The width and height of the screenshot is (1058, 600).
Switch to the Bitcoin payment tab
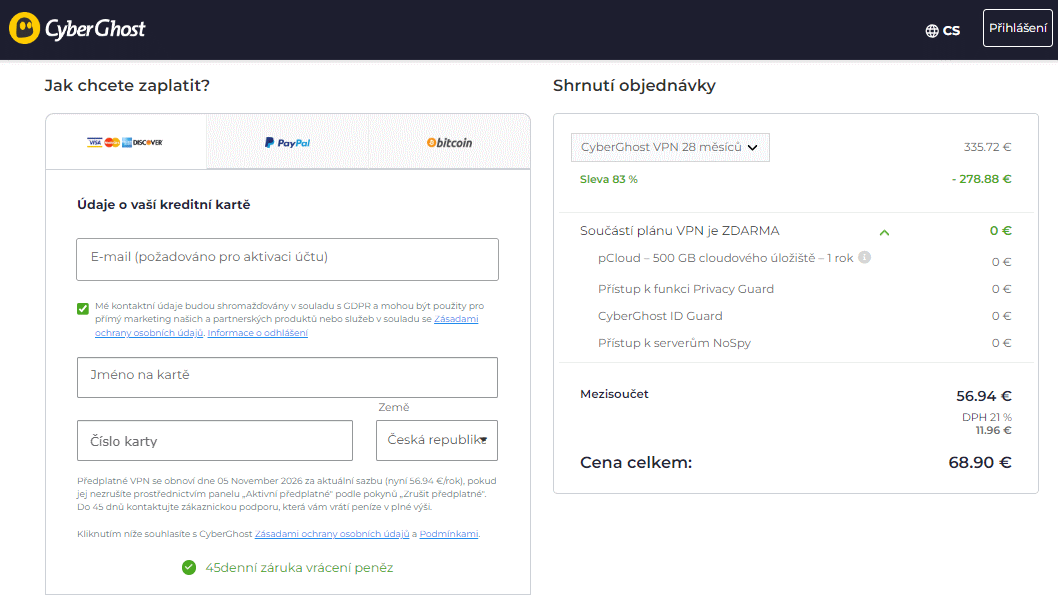(x=446, y=142)
